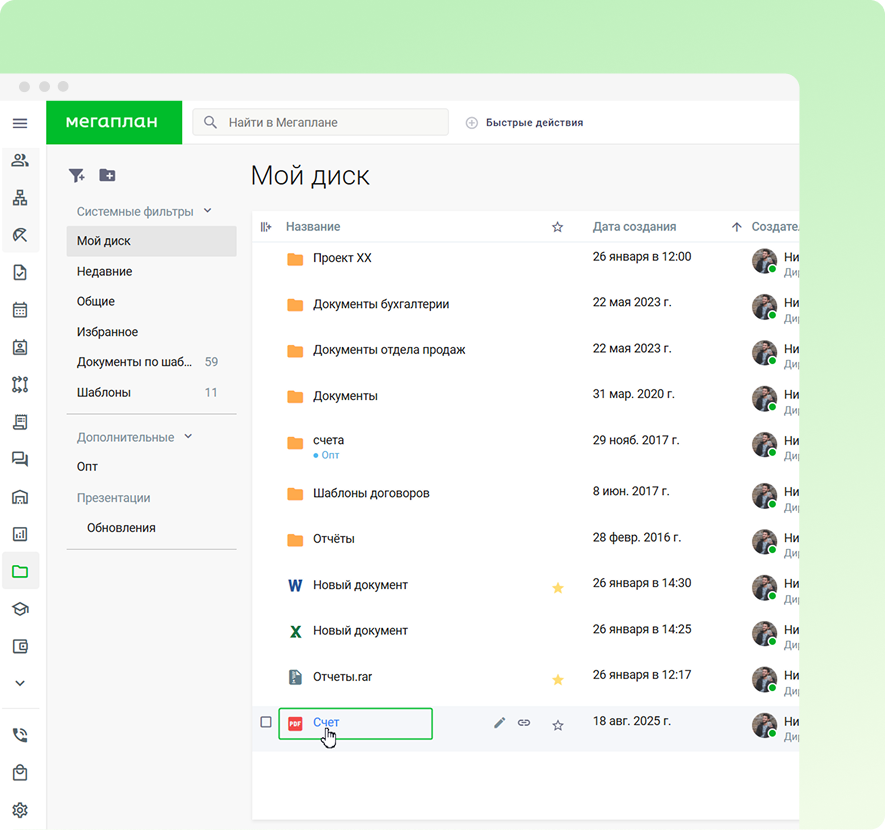Open the employees (people) sidebar icon

click(x=20, y=160)
